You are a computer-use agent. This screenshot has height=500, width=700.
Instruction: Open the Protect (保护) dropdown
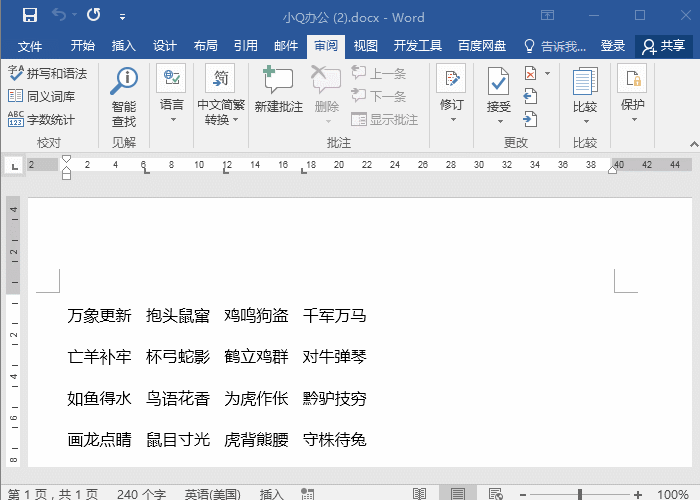coord(632,95)
